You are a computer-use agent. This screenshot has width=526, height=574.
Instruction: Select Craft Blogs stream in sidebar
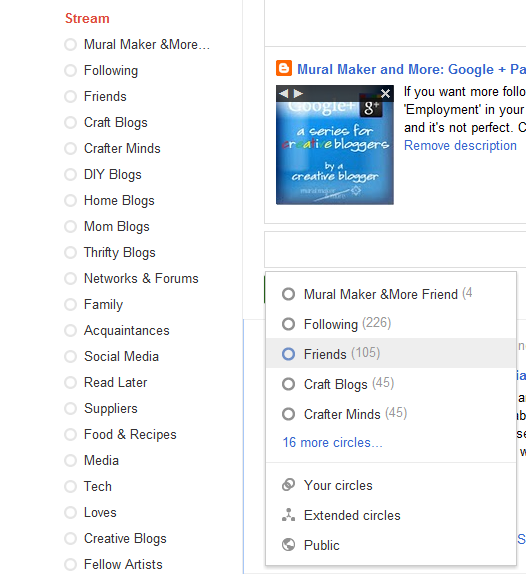coord(106,122)
